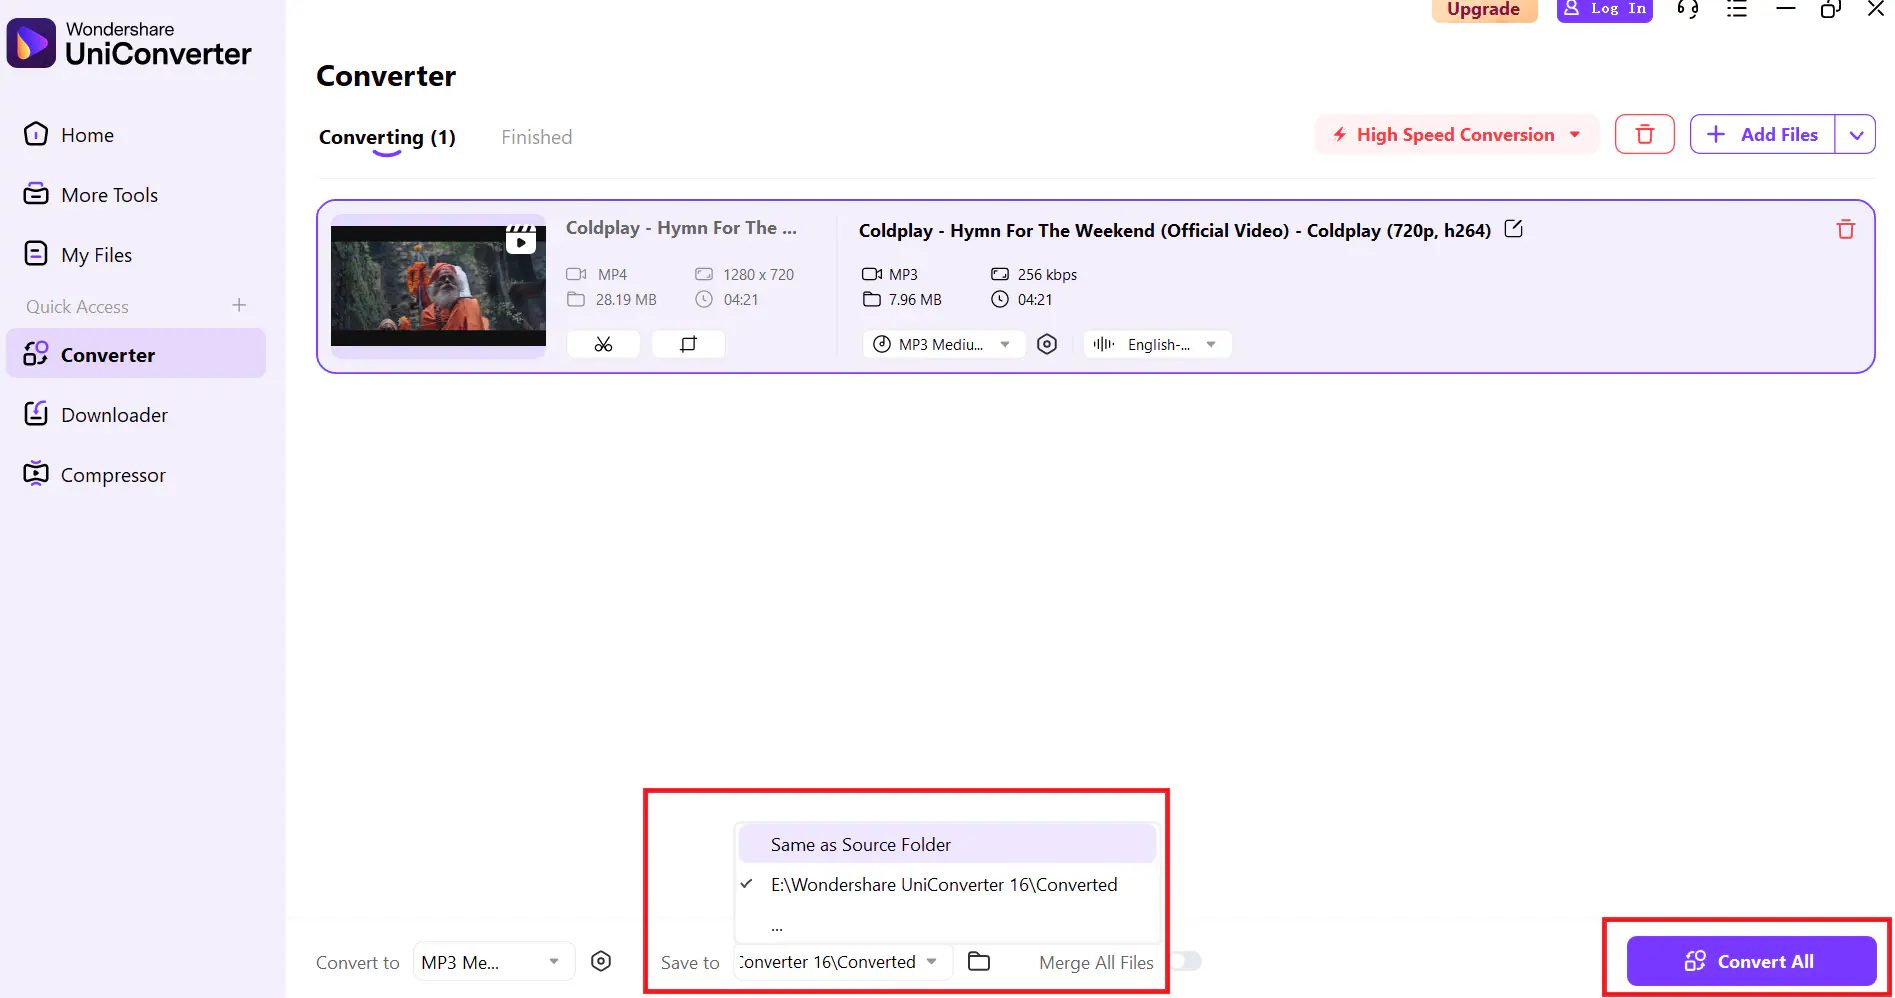Click the 28.19 MB source size
Screen dimensions: 1895x998
tap(626, 299)
